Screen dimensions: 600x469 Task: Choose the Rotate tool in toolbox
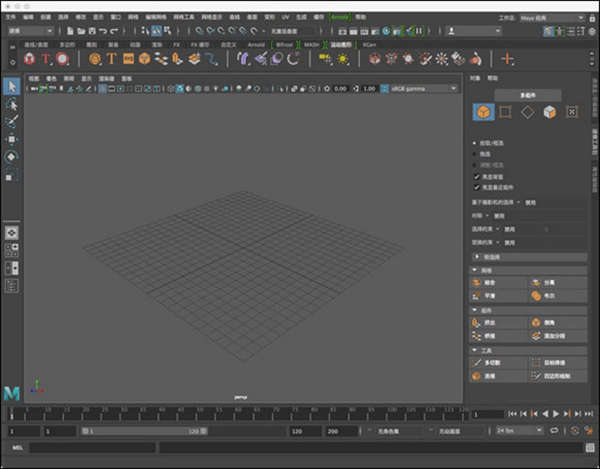pyautogui.click(x=12, y=156)
